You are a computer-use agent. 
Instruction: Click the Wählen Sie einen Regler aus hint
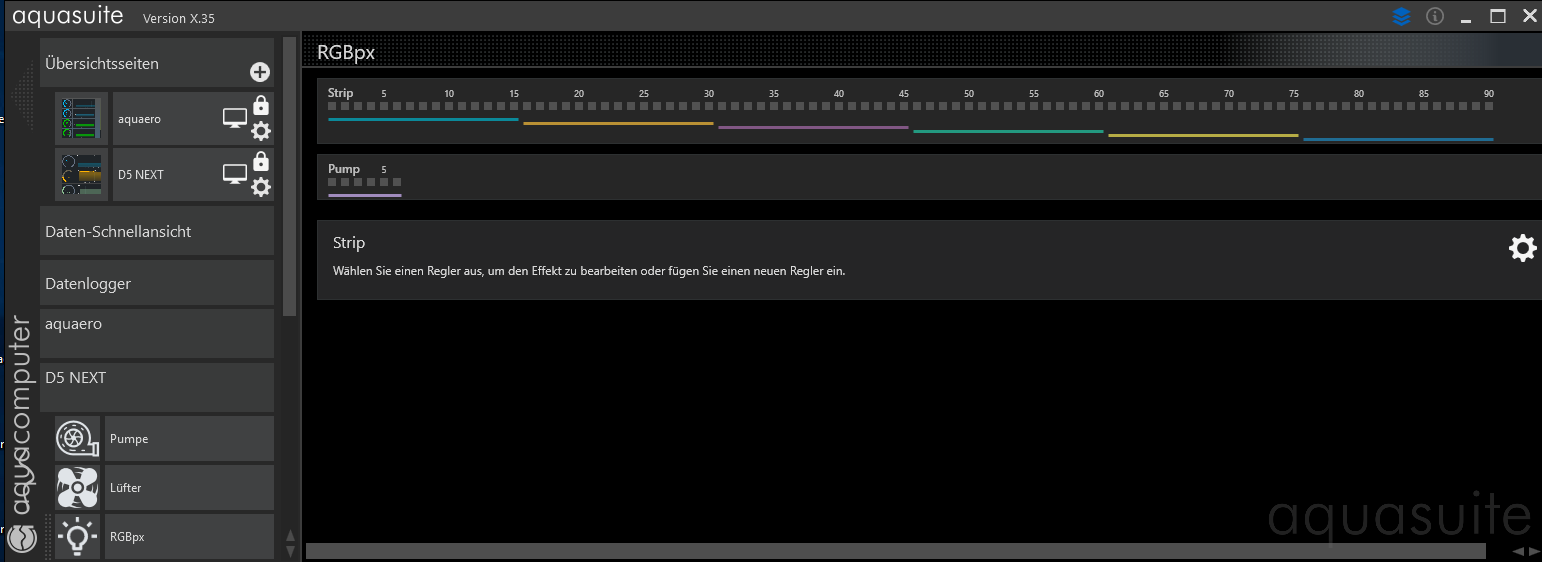pyautogui.click(x=589, y=271)
